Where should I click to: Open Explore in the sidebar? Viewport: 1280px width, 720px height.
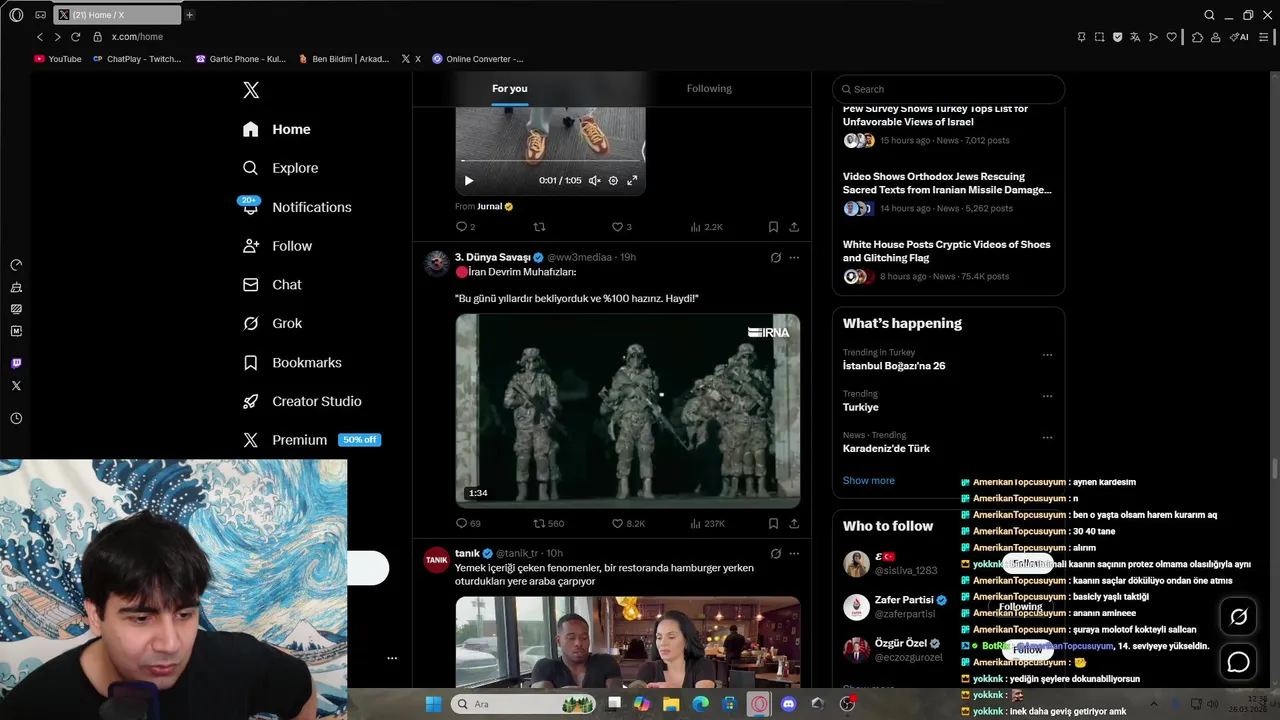(281, 168)
